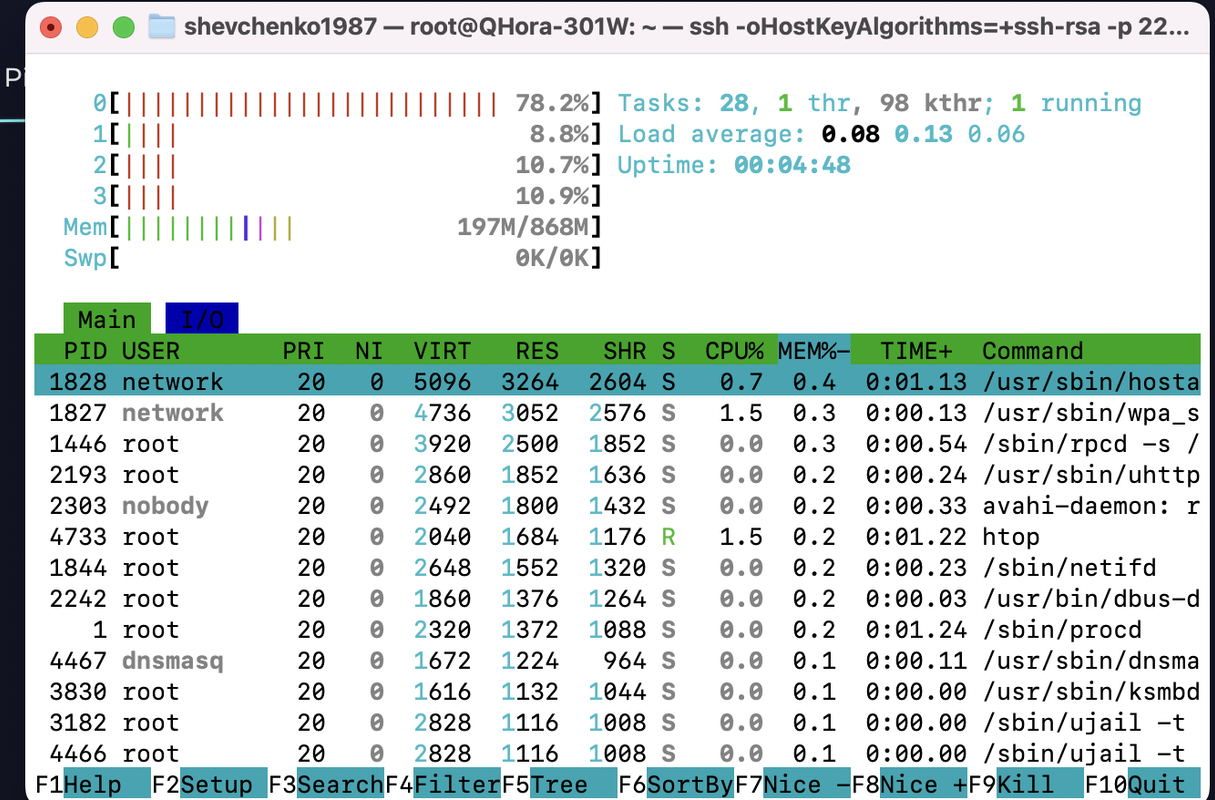Sort by RES column header
The image size is (1215, 800).
(x=537, y=350)
